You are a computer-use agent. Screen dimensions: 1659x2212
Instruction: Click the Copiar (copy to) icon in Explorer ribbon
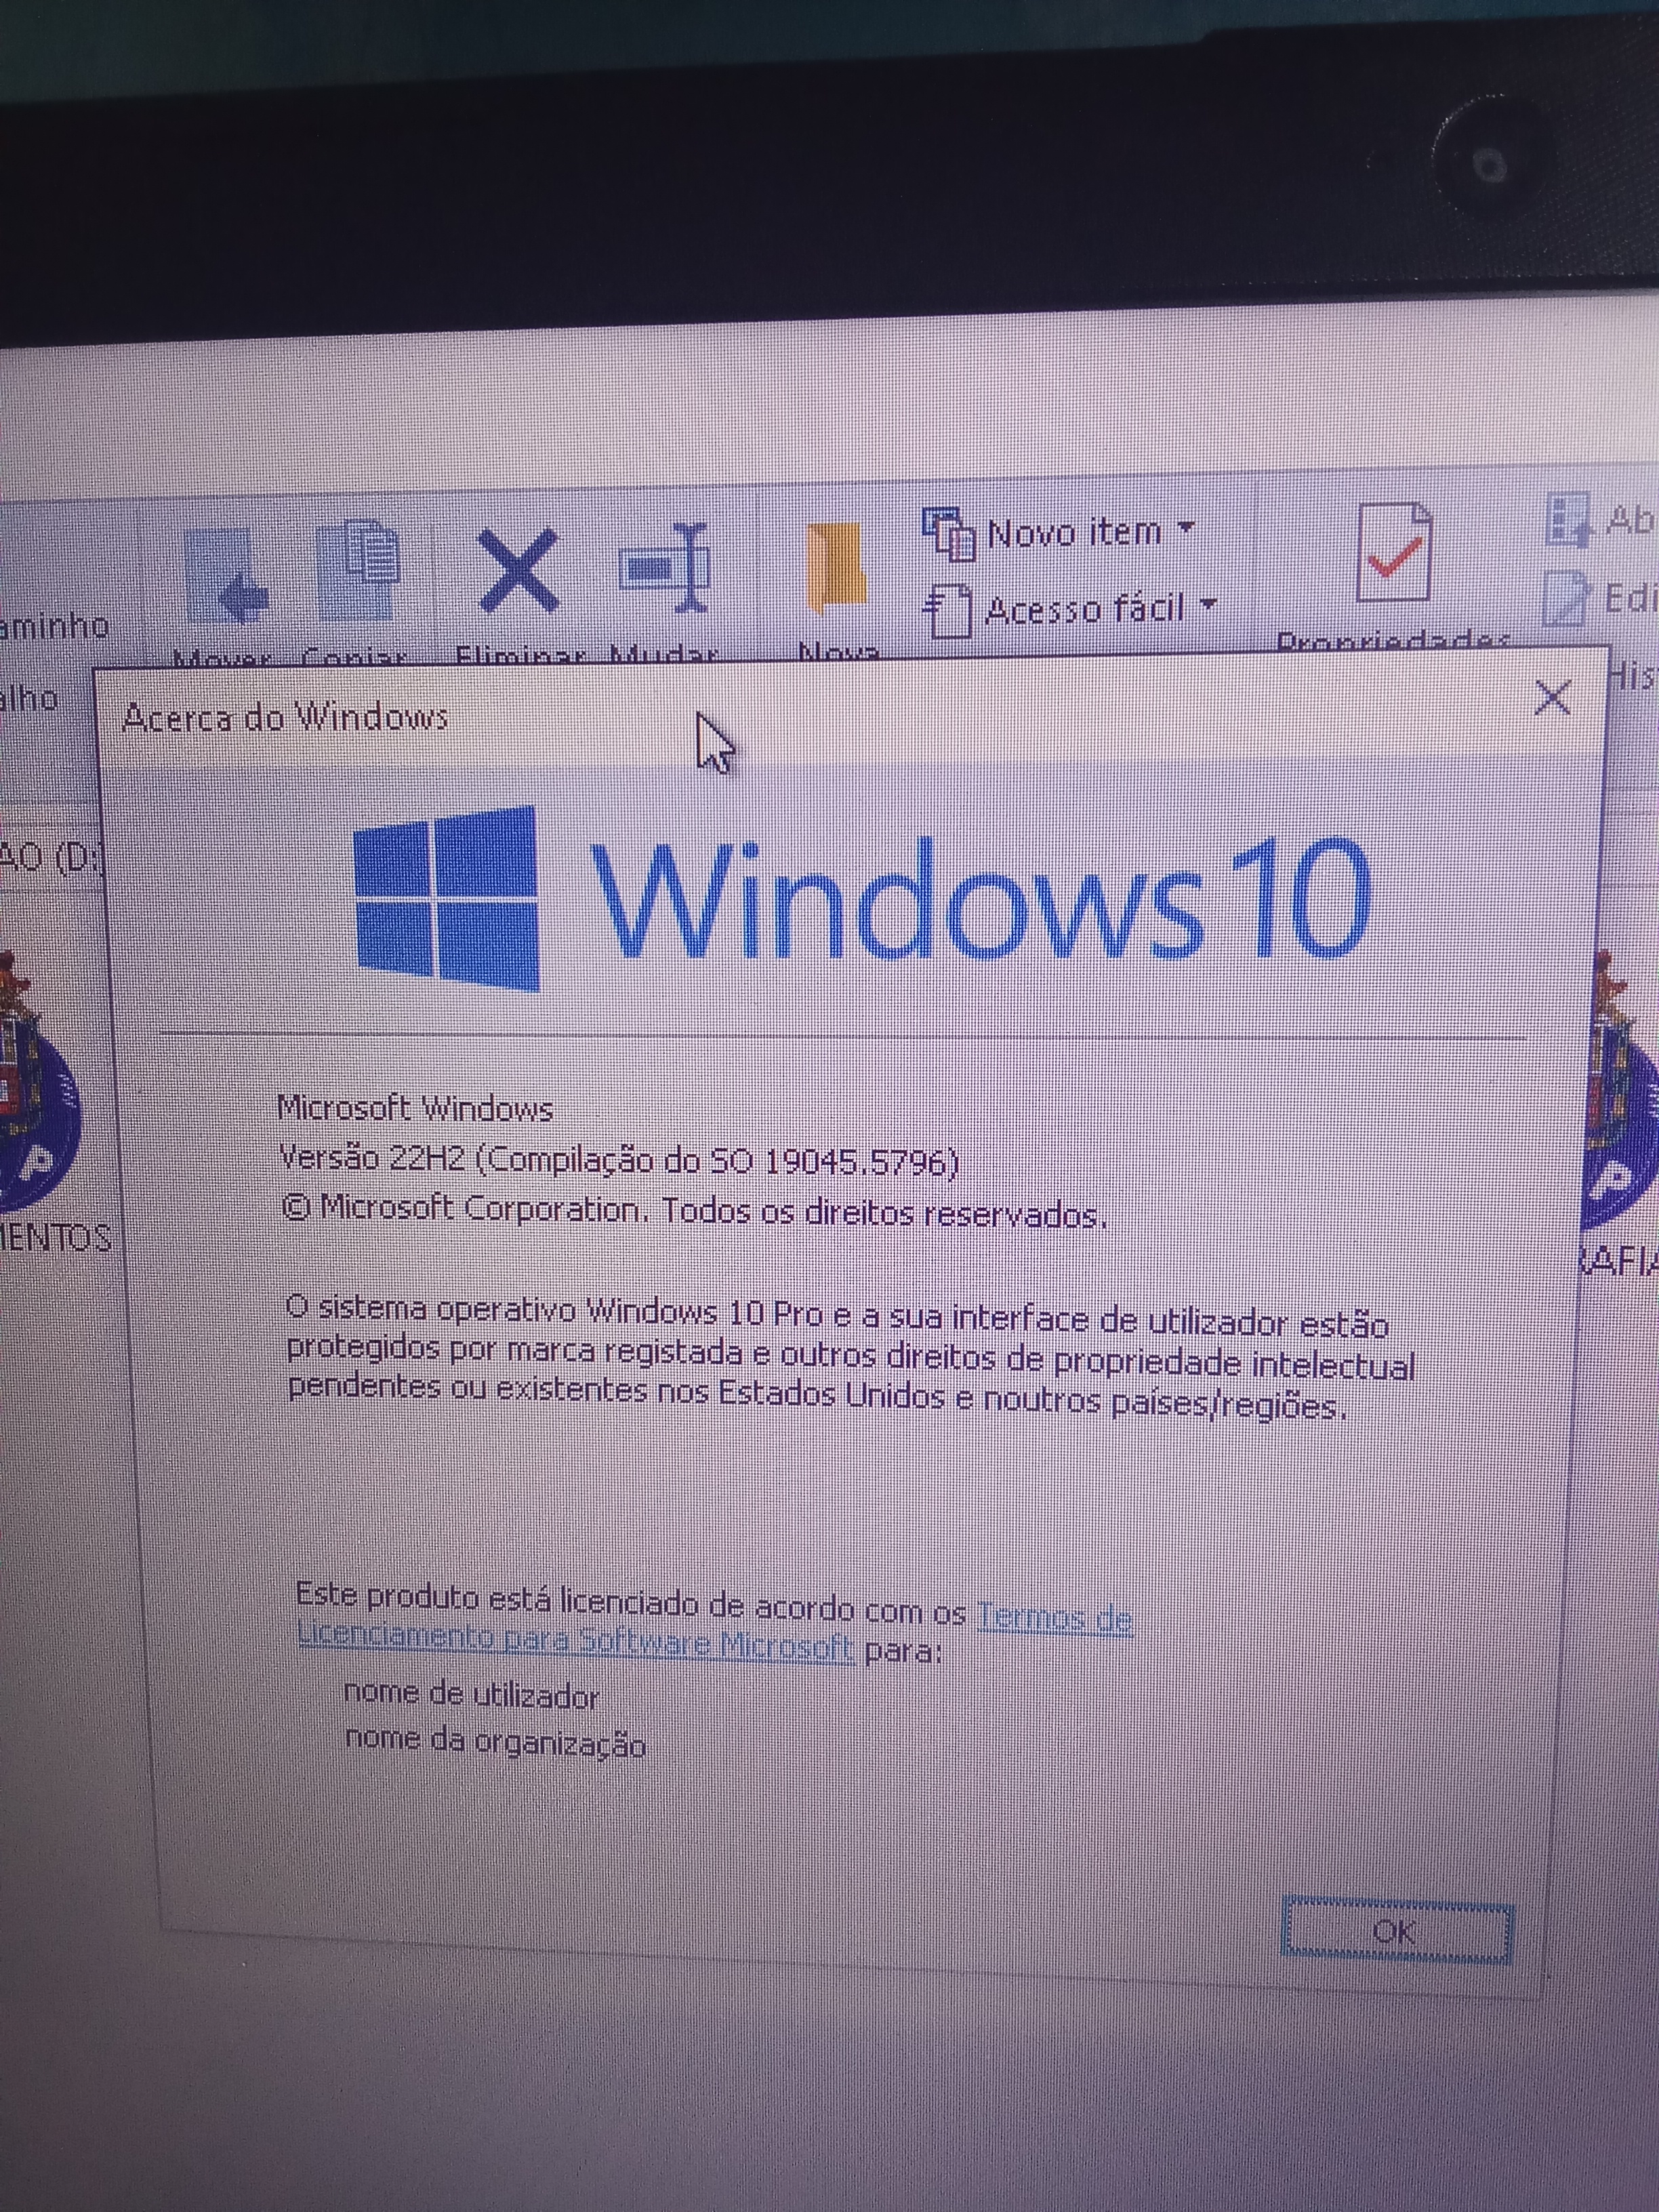pyautogui.click(x=357, y=570)
